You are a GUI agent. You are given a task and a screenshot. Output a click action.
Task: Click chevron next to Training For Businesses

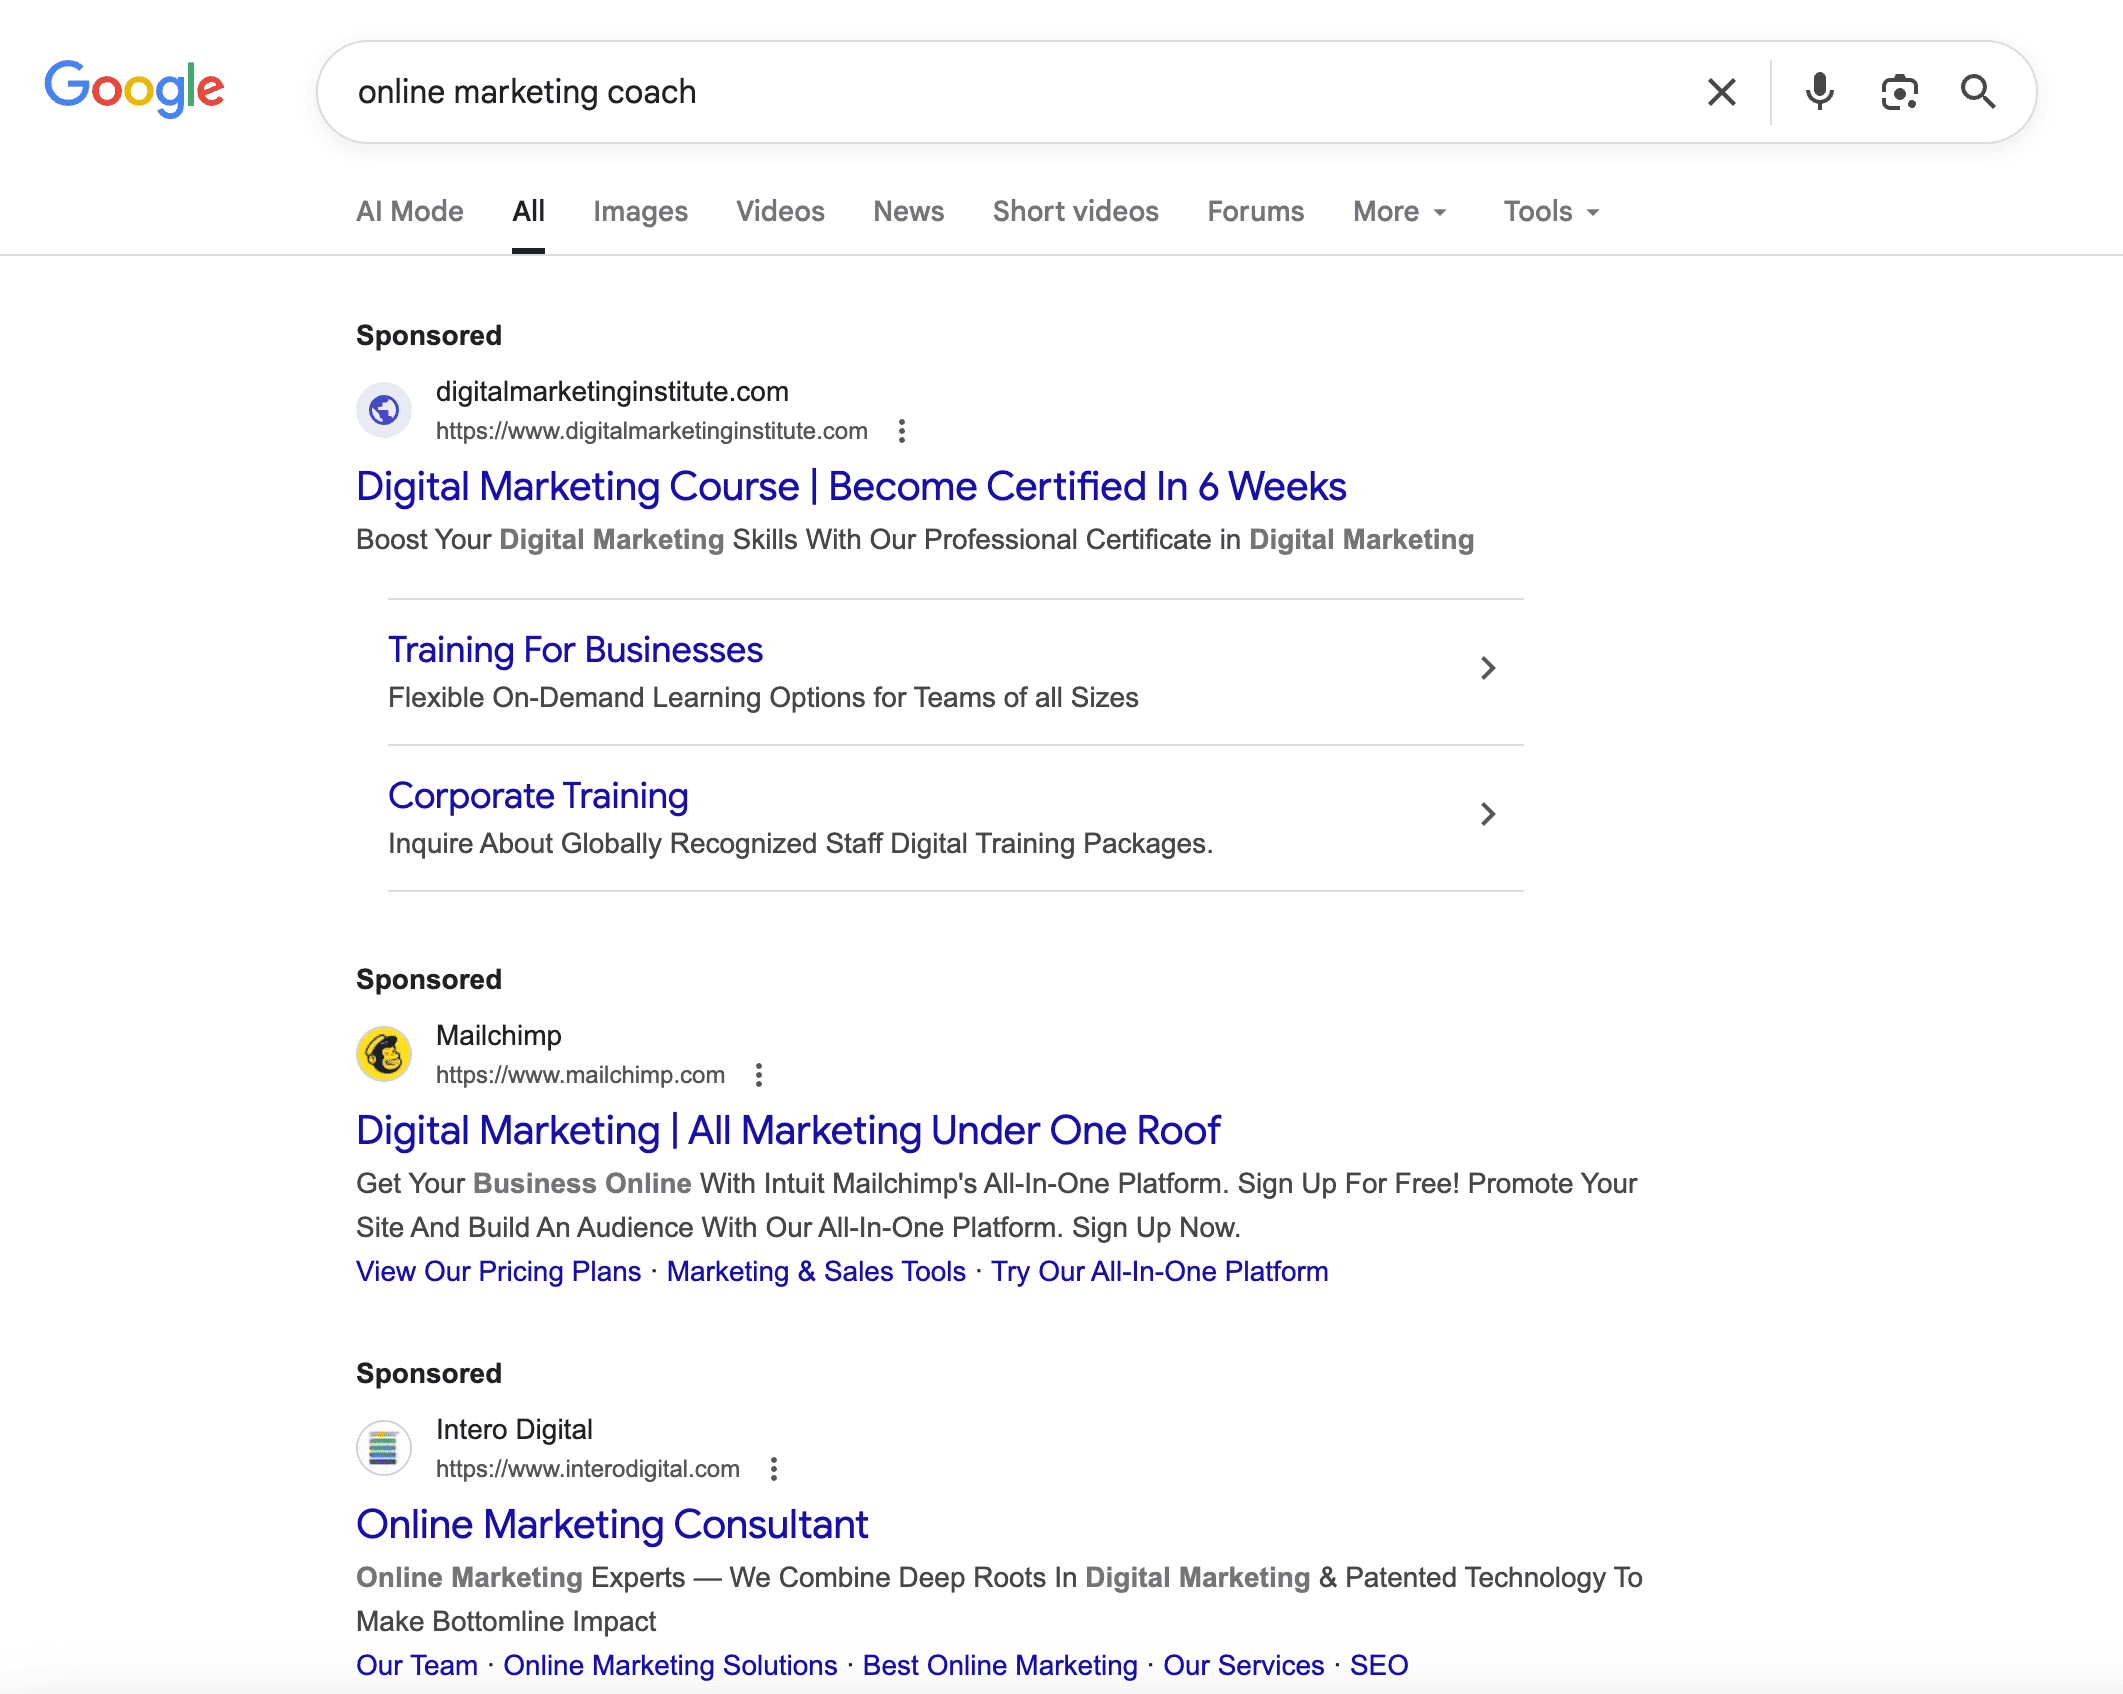coord(1487,668)
